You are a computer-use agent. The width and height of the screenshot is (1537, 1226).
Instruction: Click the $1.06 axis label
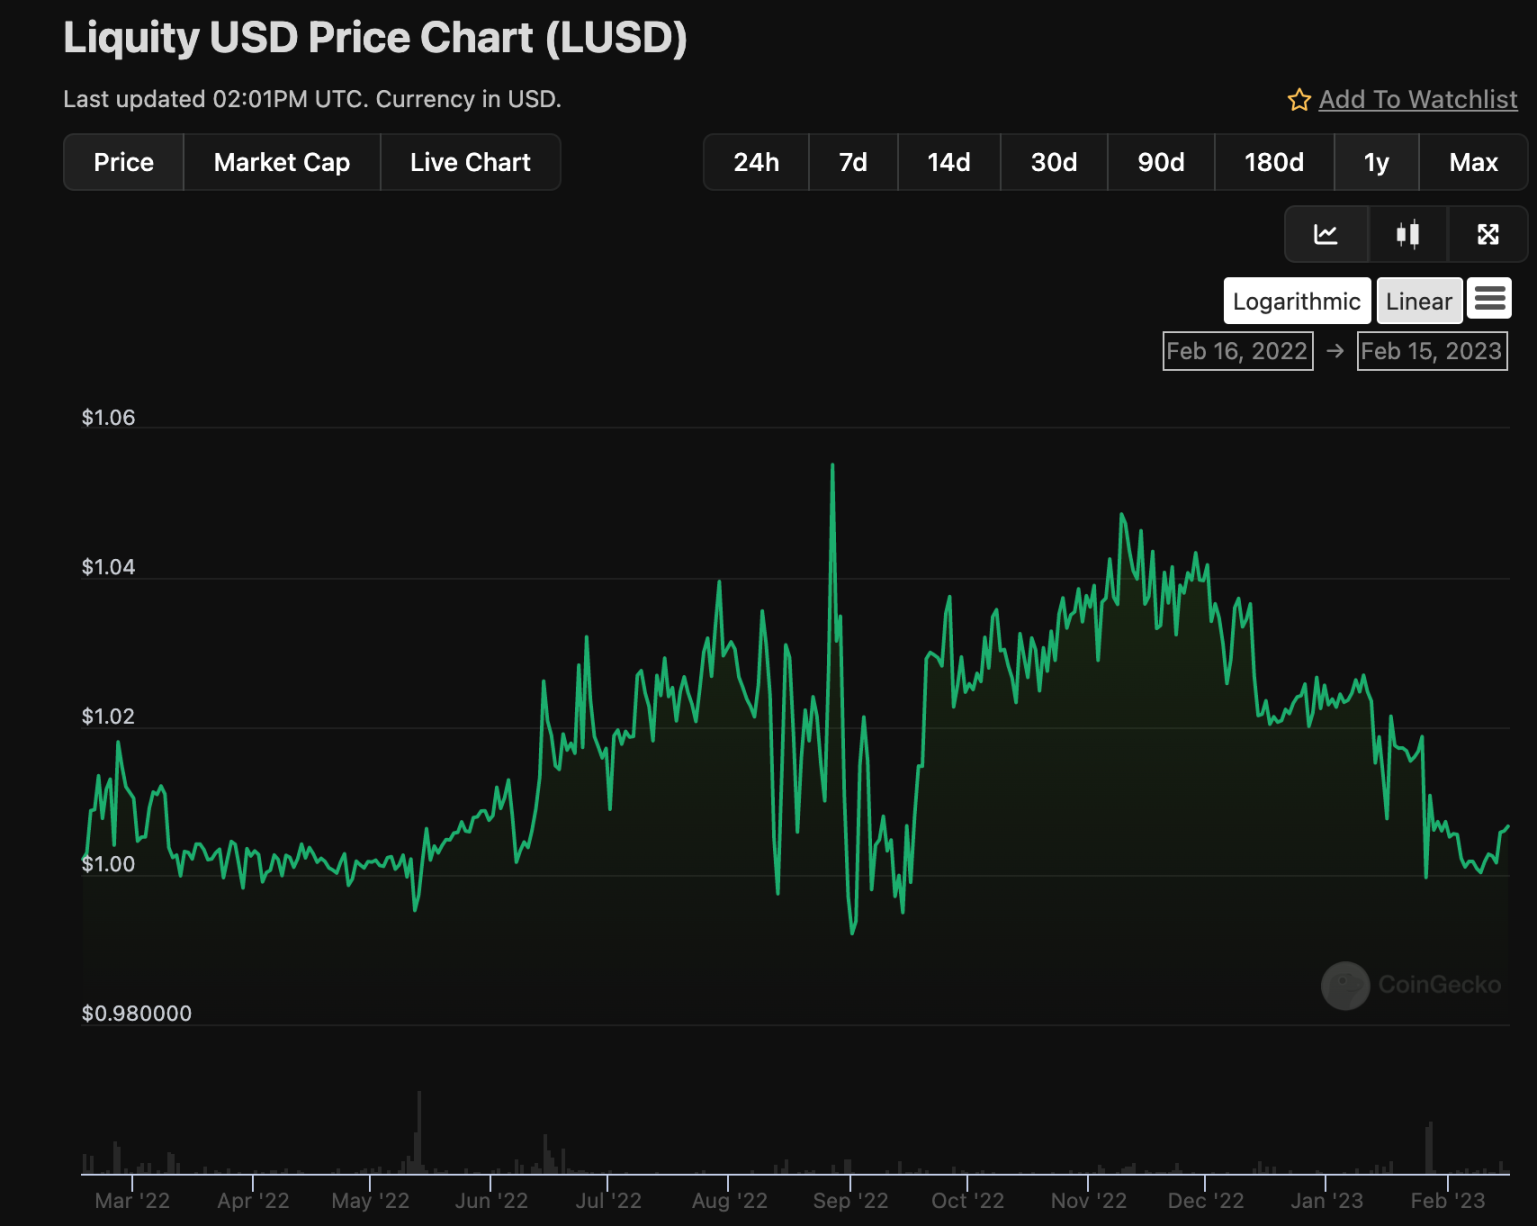[108, 418]
